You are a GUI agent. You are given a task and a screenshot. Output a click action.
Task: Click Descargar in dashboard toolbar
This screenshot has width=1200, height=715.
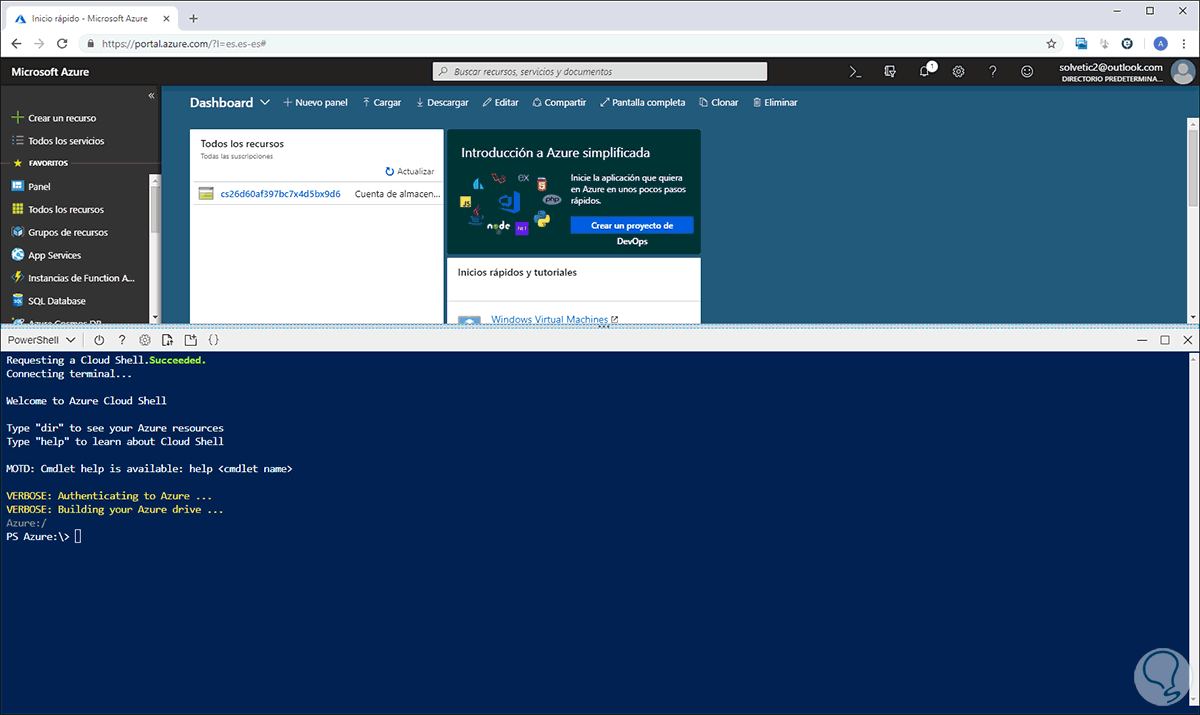[x=441, y=103]
